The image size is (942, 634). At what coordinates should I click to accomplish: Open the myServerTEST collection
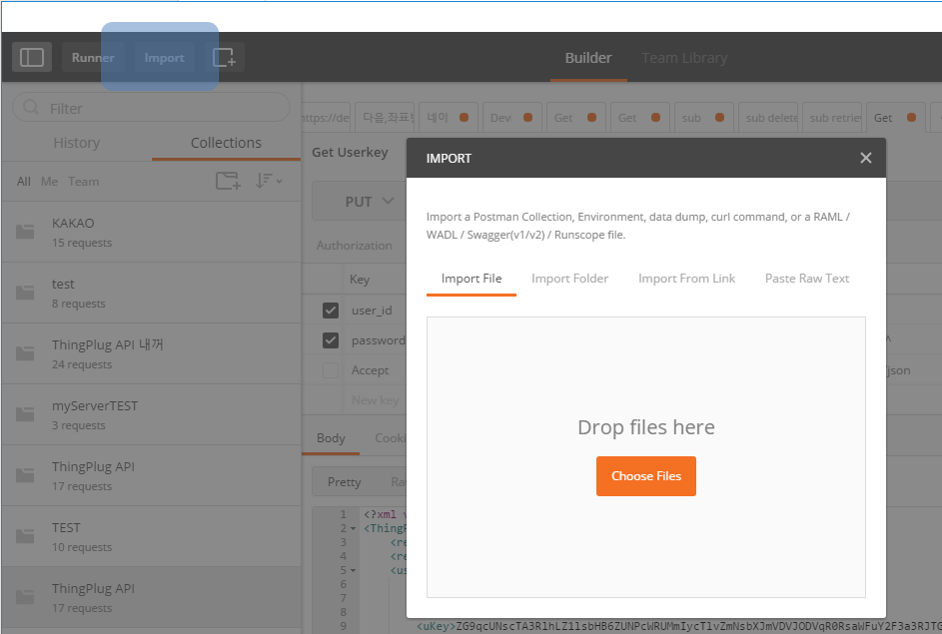(151, 415)
